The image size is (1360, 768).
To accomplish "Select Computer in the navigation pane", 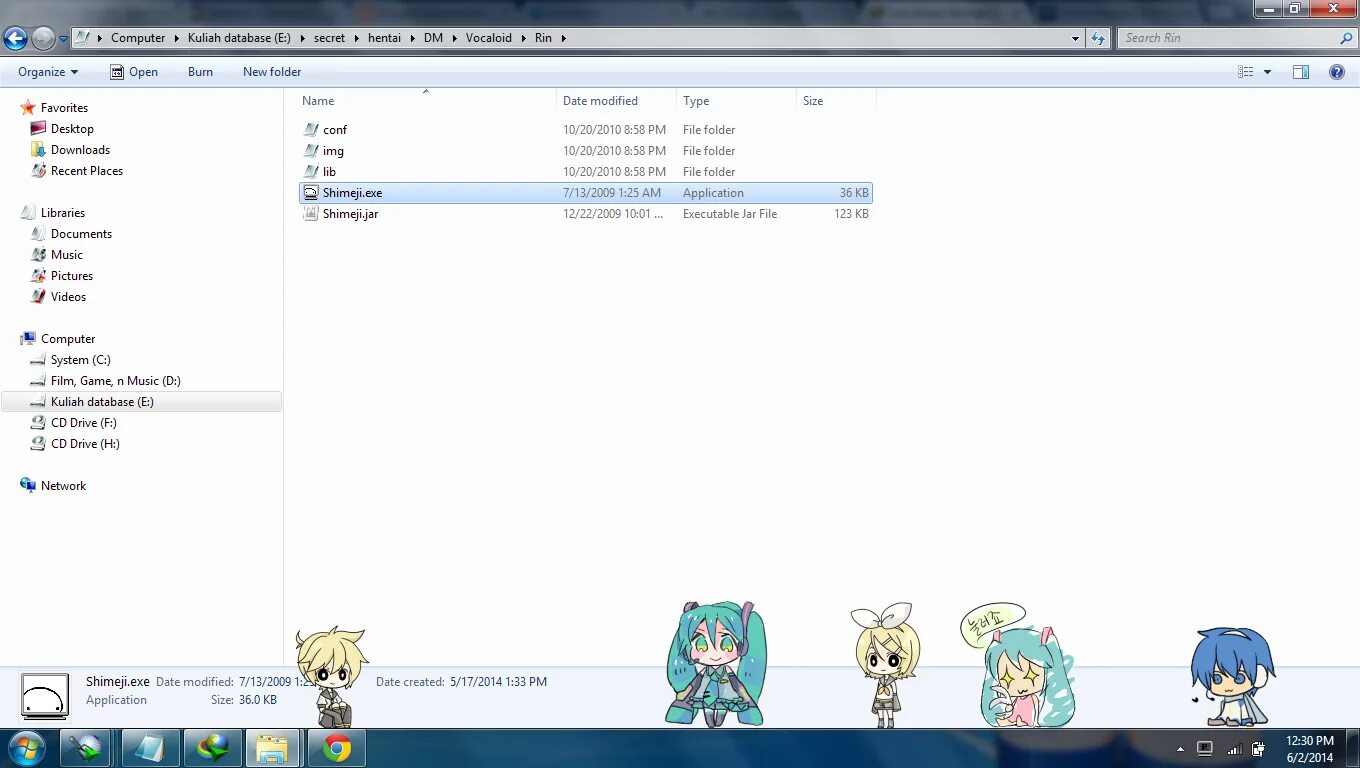I will click(x=68, y=339).
